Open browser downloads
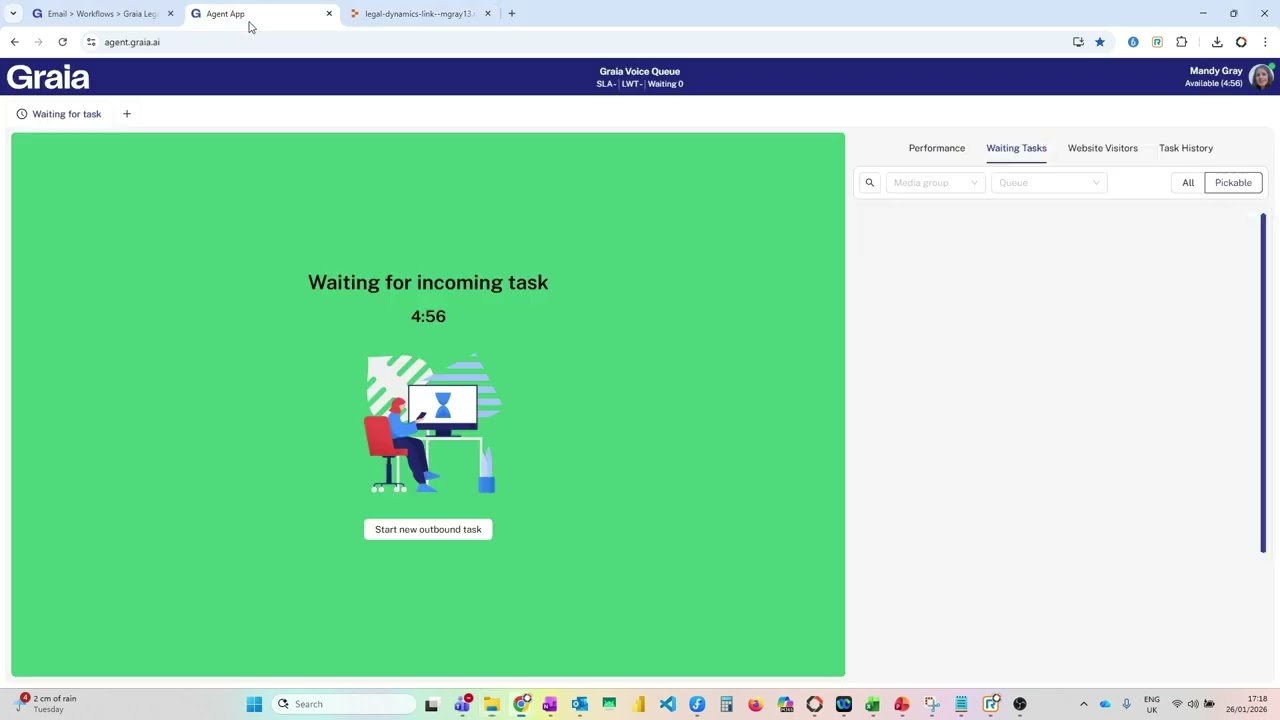The height and width of the screenshot is (720, 1280). [x=1217, y=42]
